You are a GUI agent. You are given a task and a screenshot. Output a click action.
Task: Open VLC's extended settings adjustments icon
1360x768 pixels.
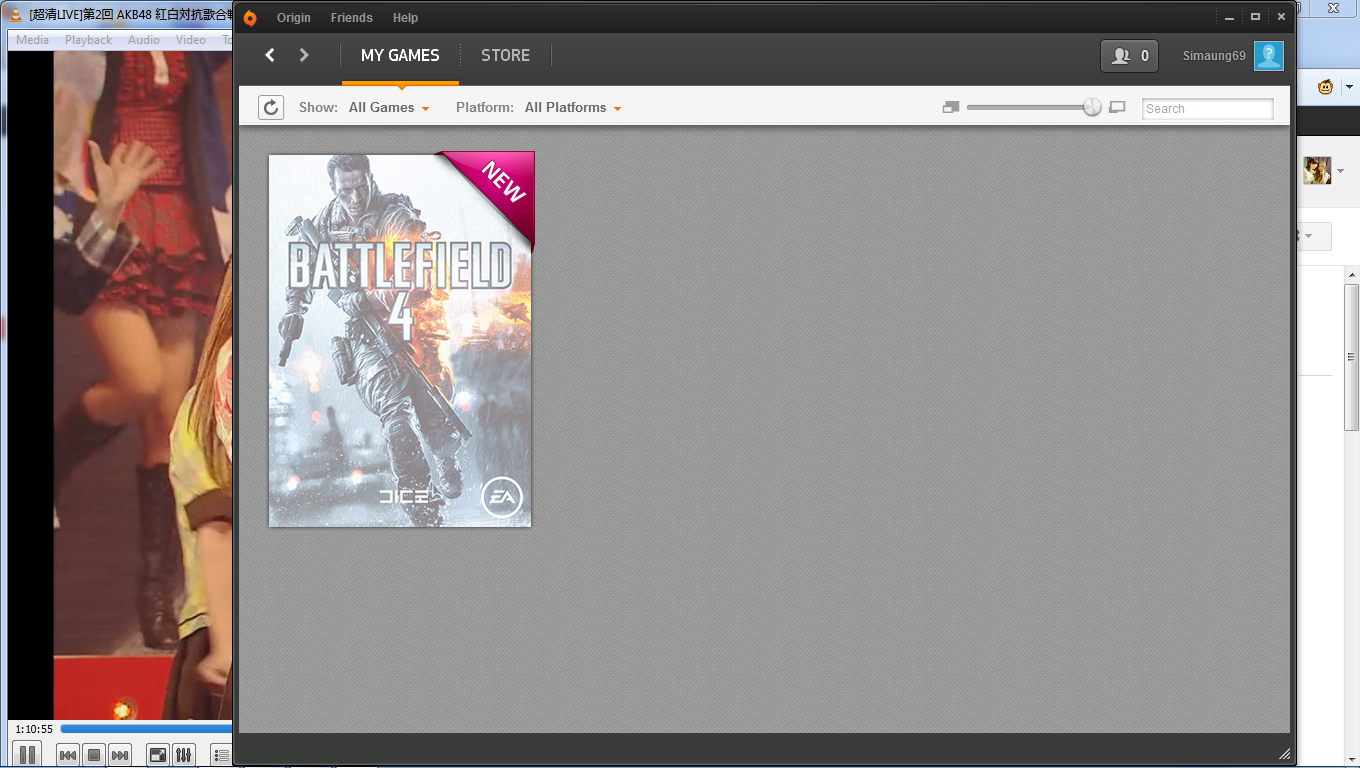(184, 755)
